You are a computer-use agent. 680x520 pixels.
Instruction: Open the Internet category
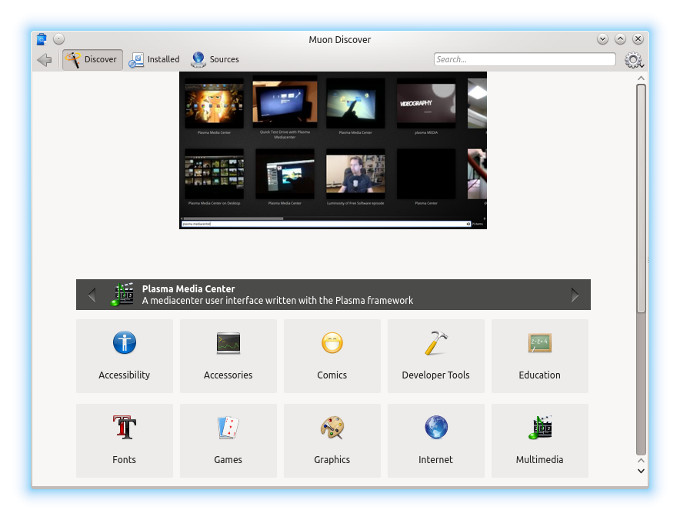click(x=436, y=441)
